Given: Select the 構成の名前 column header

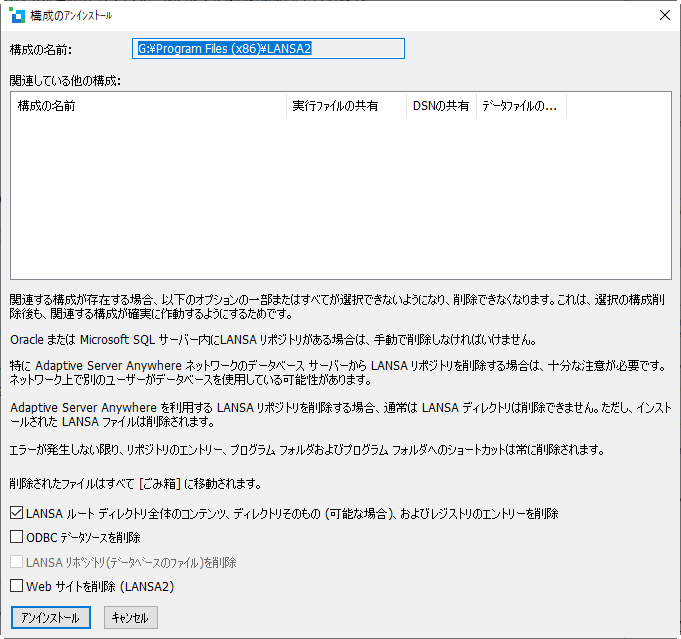Looking at the screenshot, I should coord(149,106).
